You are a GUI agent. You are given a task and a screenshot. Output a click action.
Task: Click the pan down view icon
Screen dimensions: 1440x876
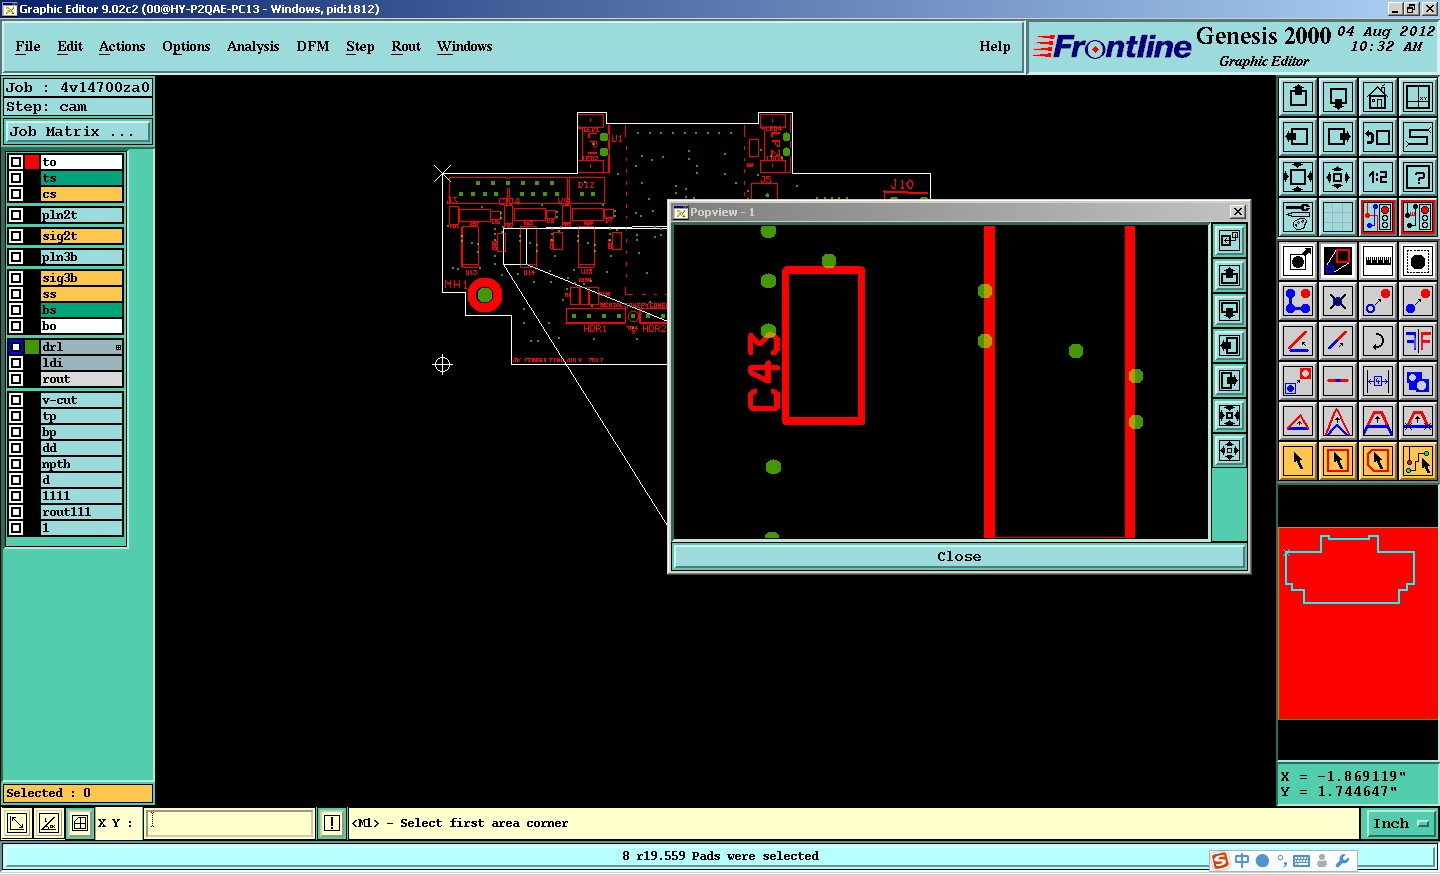click(x=1338, y=97)
